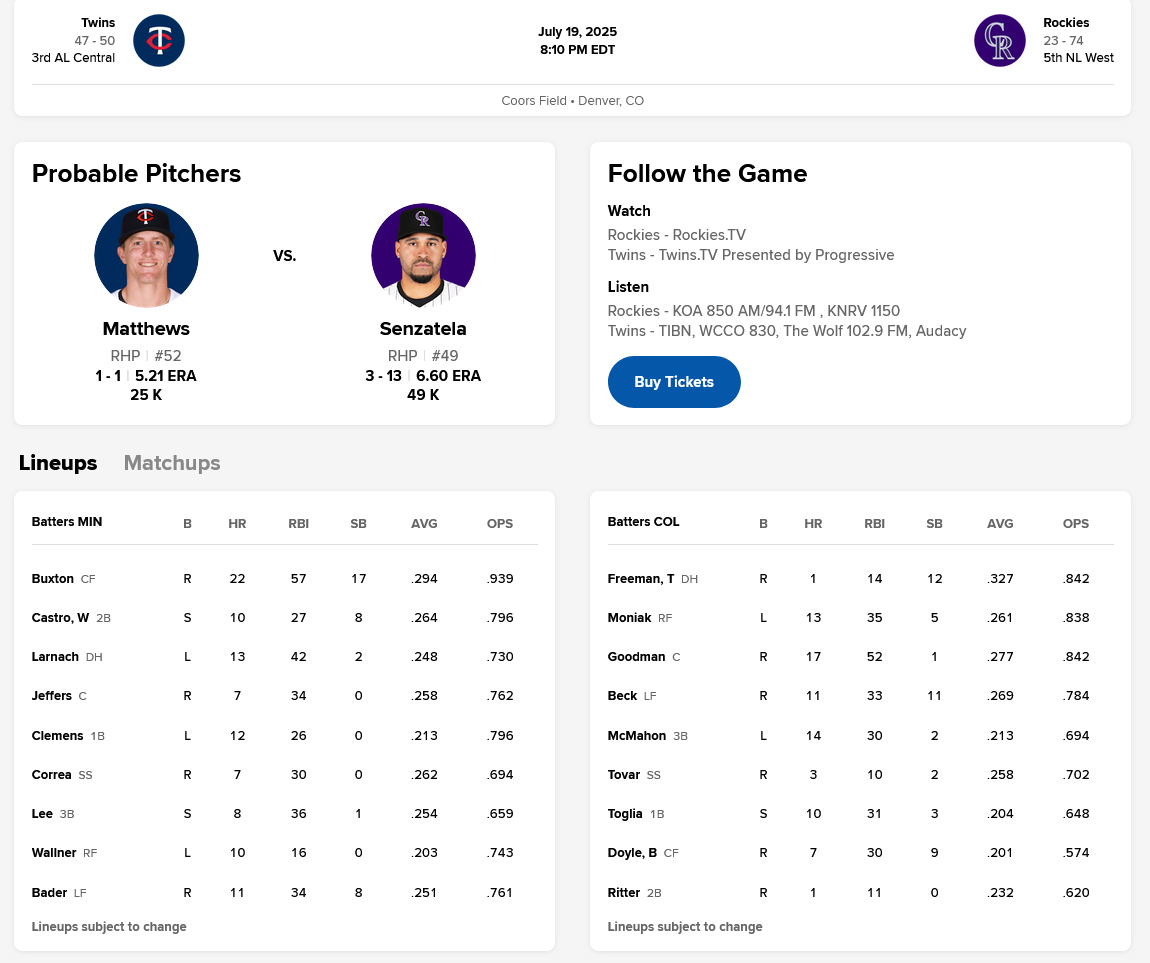Open Freeman, T player profile
The height and width of the screenshot is (963, 1150).
click(641, 578)
